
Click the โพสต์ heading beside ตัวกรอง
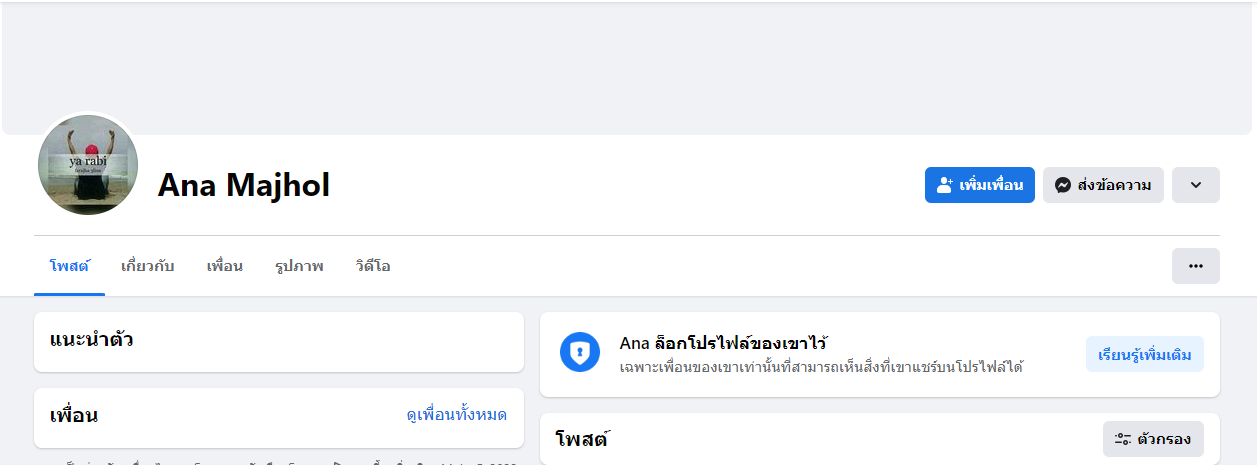point(582,439)
